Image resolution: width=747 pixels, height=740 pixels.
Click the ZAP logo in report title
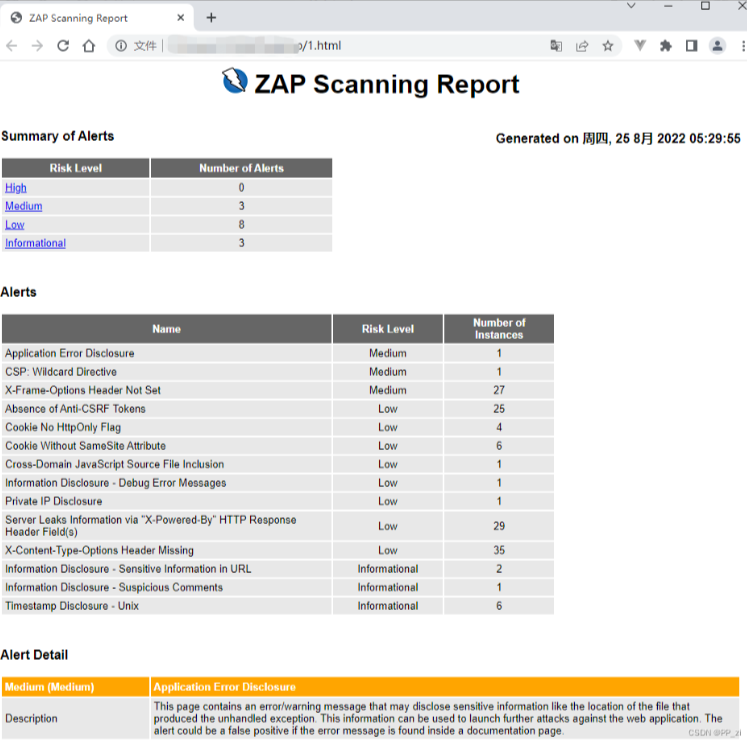tap(235, 81)
